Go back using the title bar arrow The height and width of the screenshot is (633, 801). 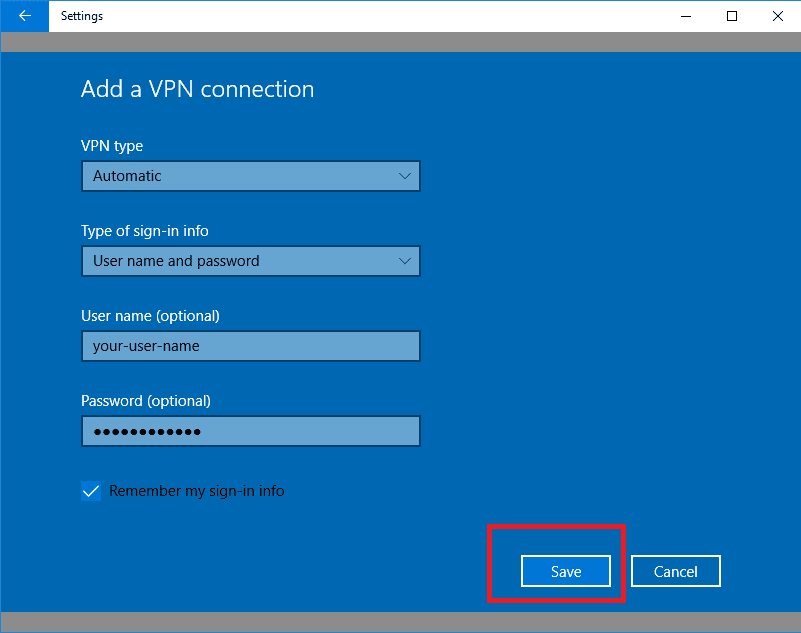25,16
